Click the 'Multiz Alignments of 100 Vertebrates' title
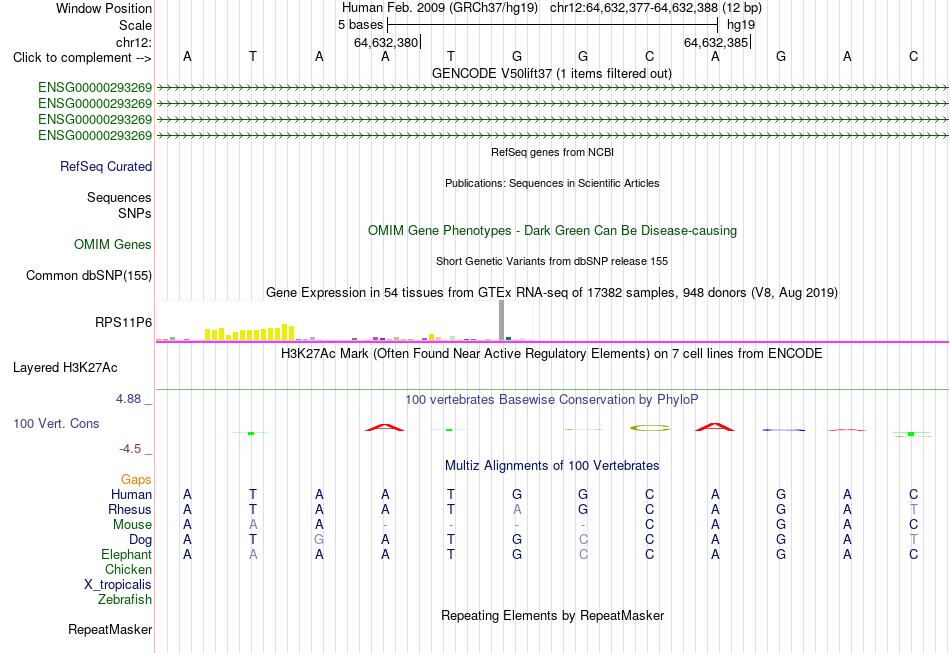950x653 pixels. click(552, 466)
